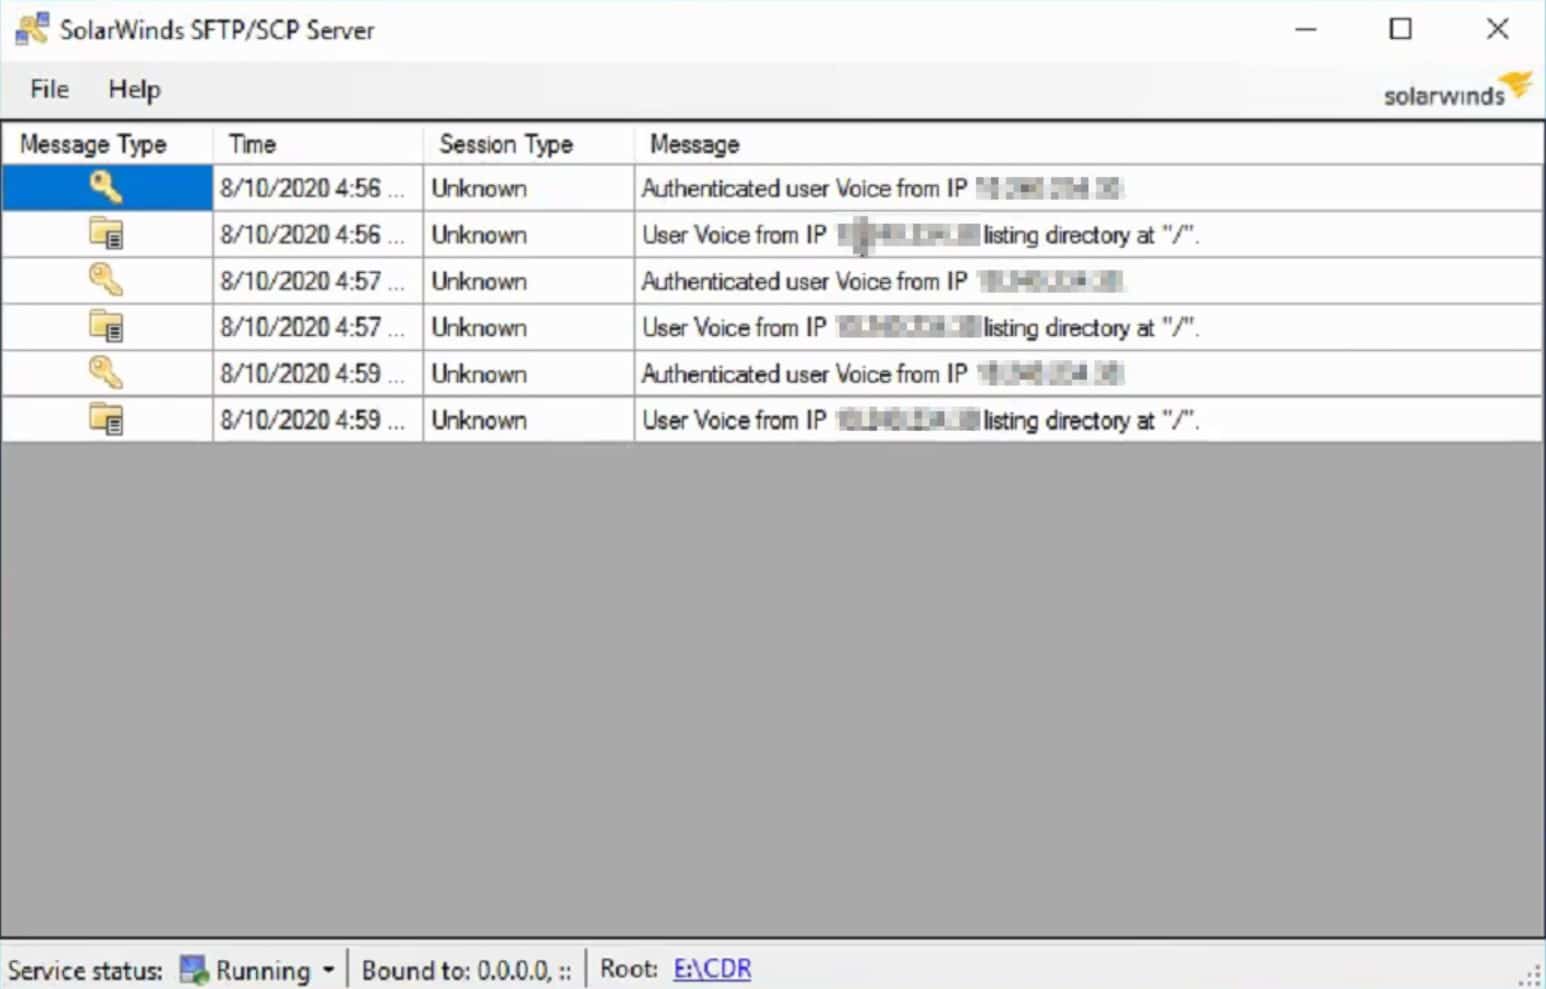Click the Bound to: 0.0.0.0 status entry
Viewport: 1546px width, 989px height.
tap(466, 970)
